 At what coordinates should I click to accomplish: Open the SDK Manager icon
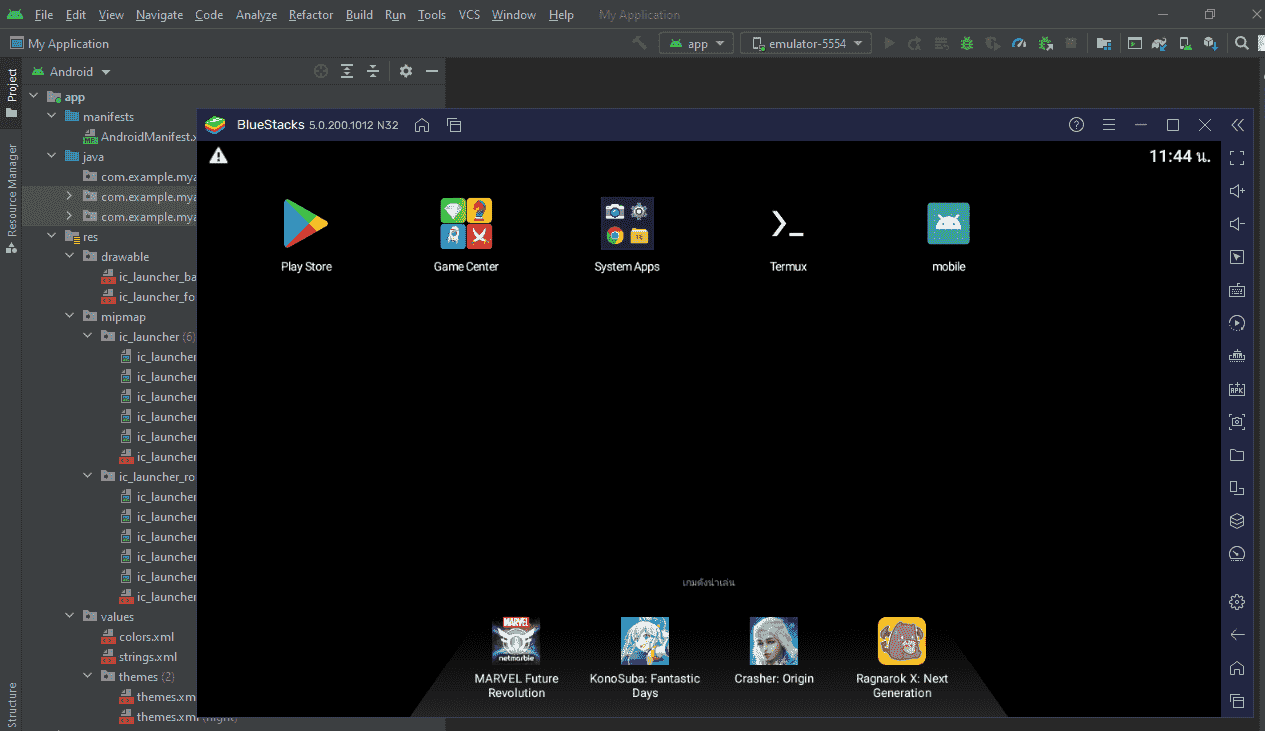click(1211, 43)
